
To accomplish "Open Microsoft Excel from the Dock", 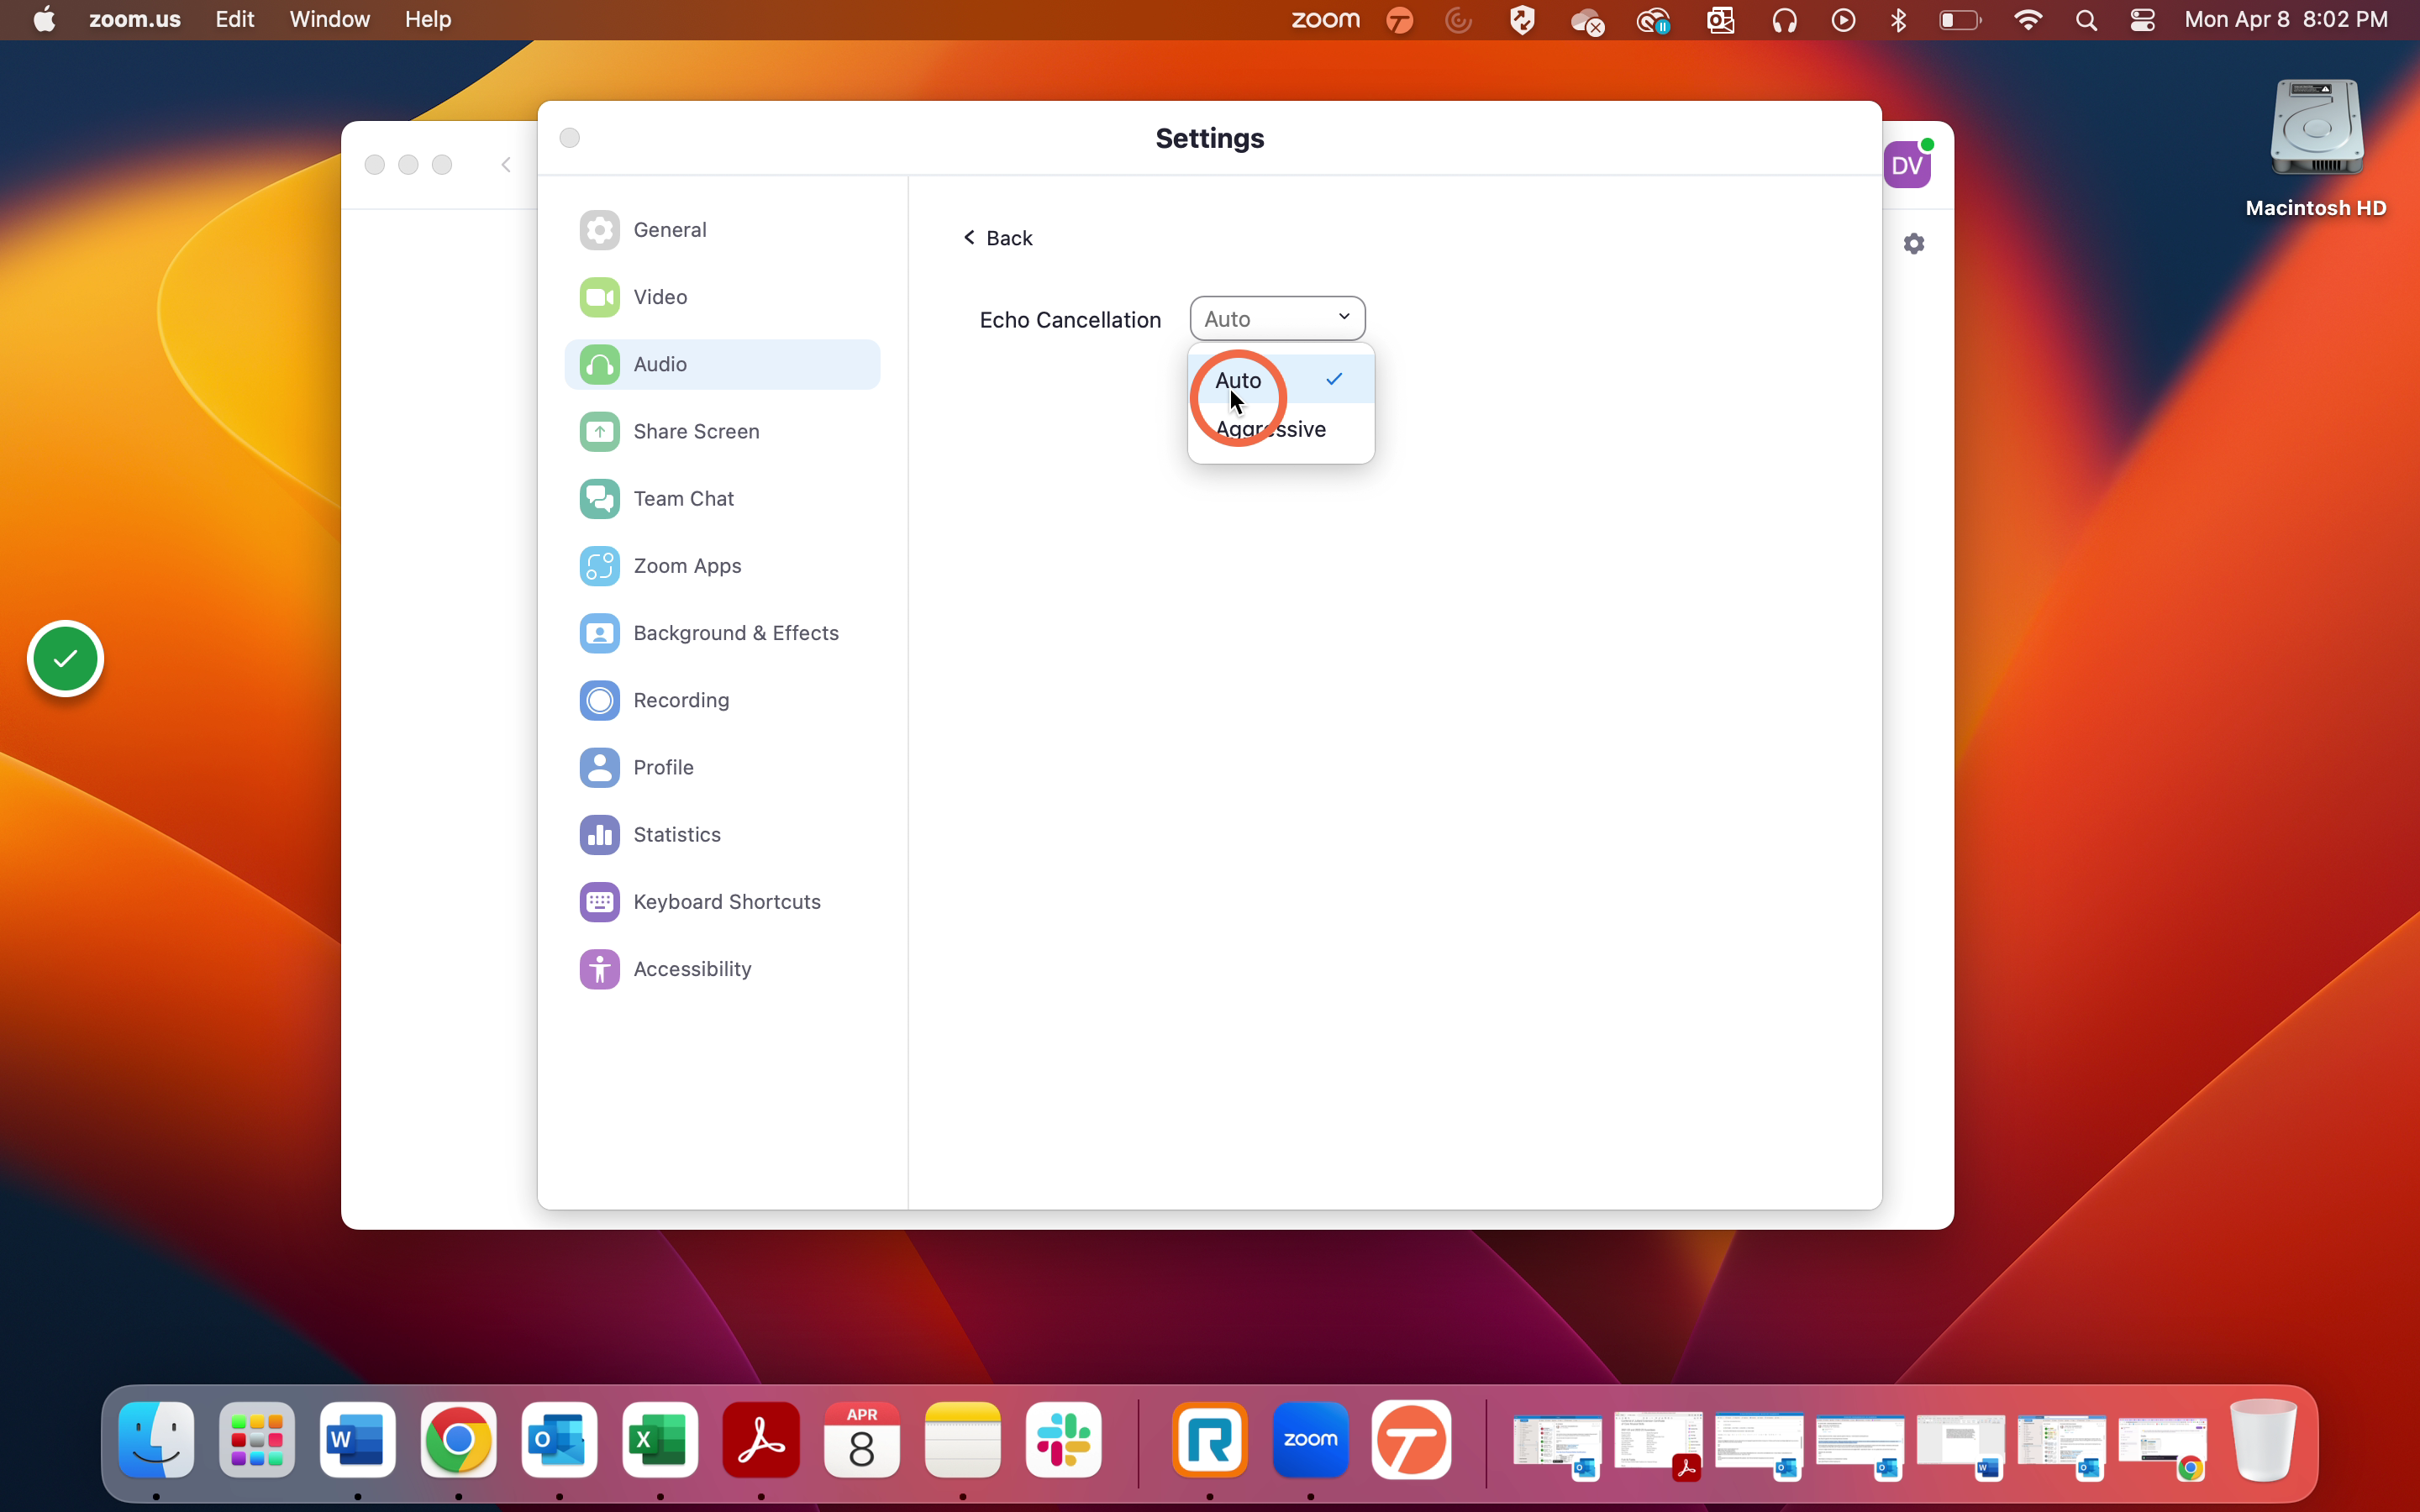I will 660,1440.
